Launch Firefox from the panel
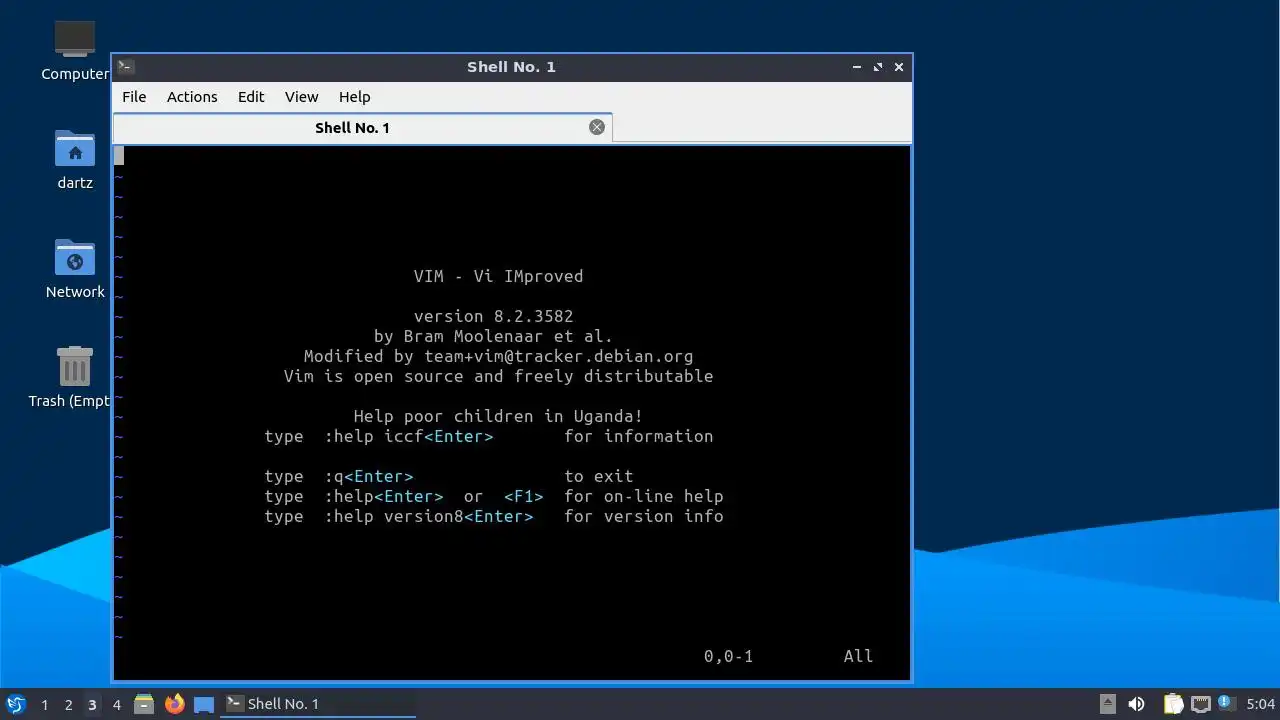The image size is (1280, 720). click(x=174, y=704)
